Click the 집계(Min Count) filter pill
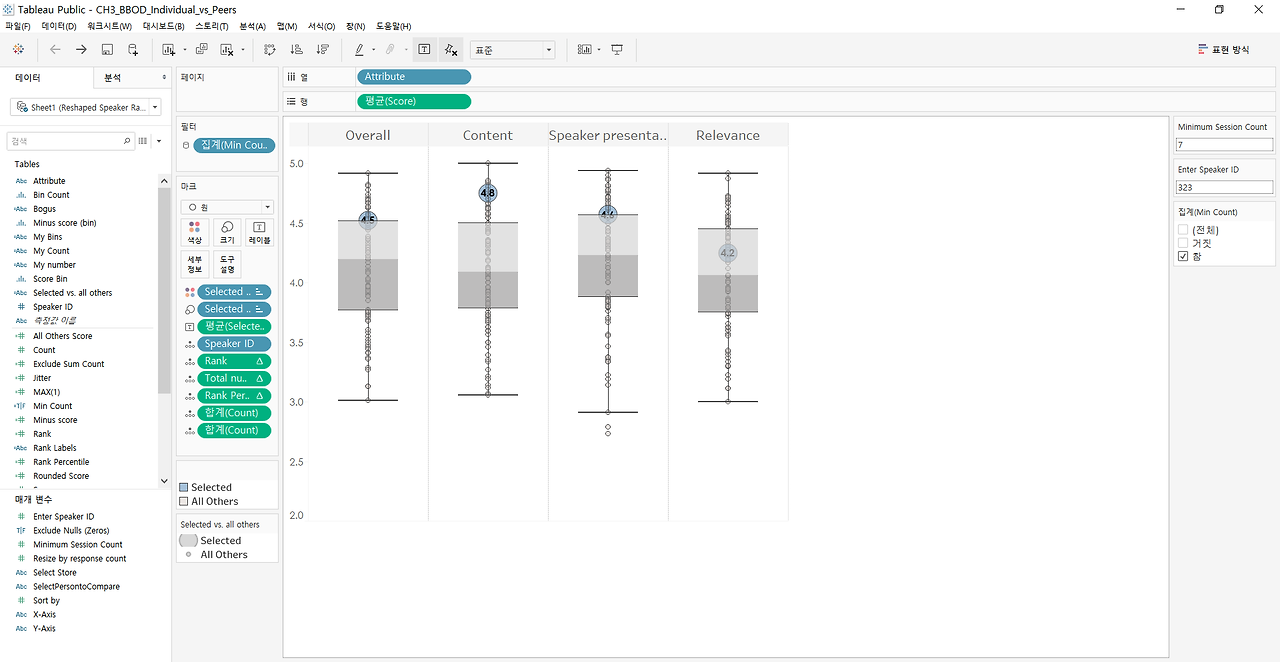 (x=236, y=145)
